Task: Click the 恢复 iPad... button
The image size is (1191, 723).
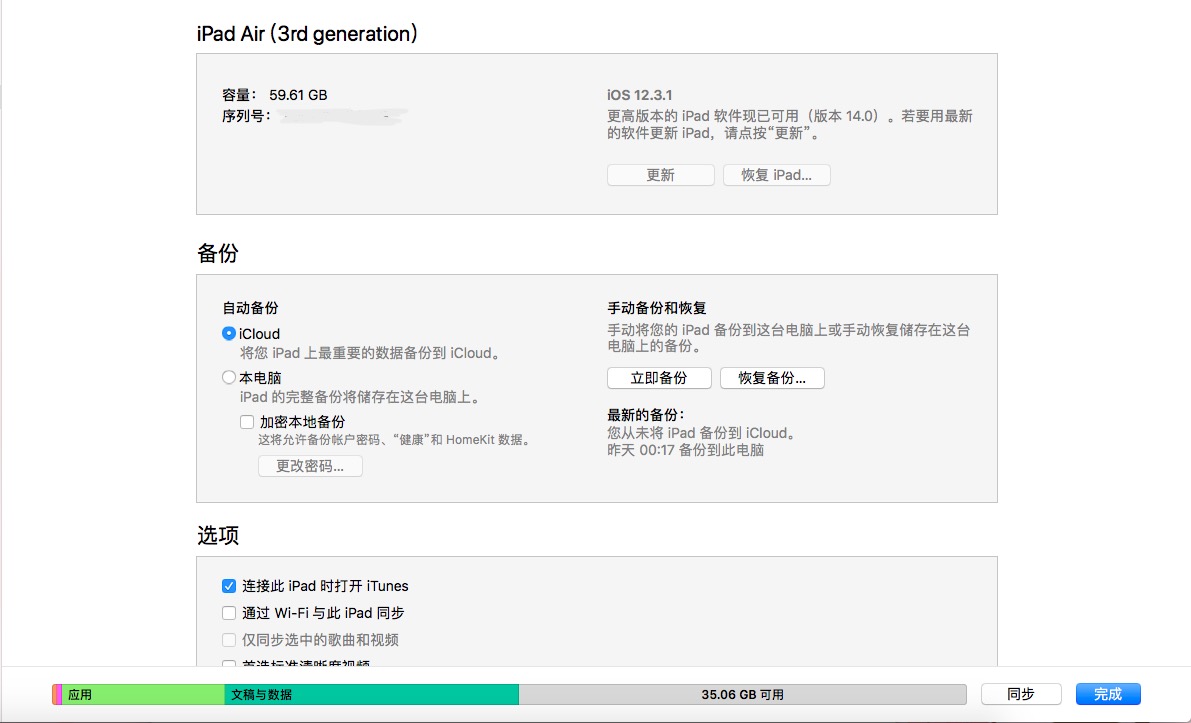Action: 776,175
